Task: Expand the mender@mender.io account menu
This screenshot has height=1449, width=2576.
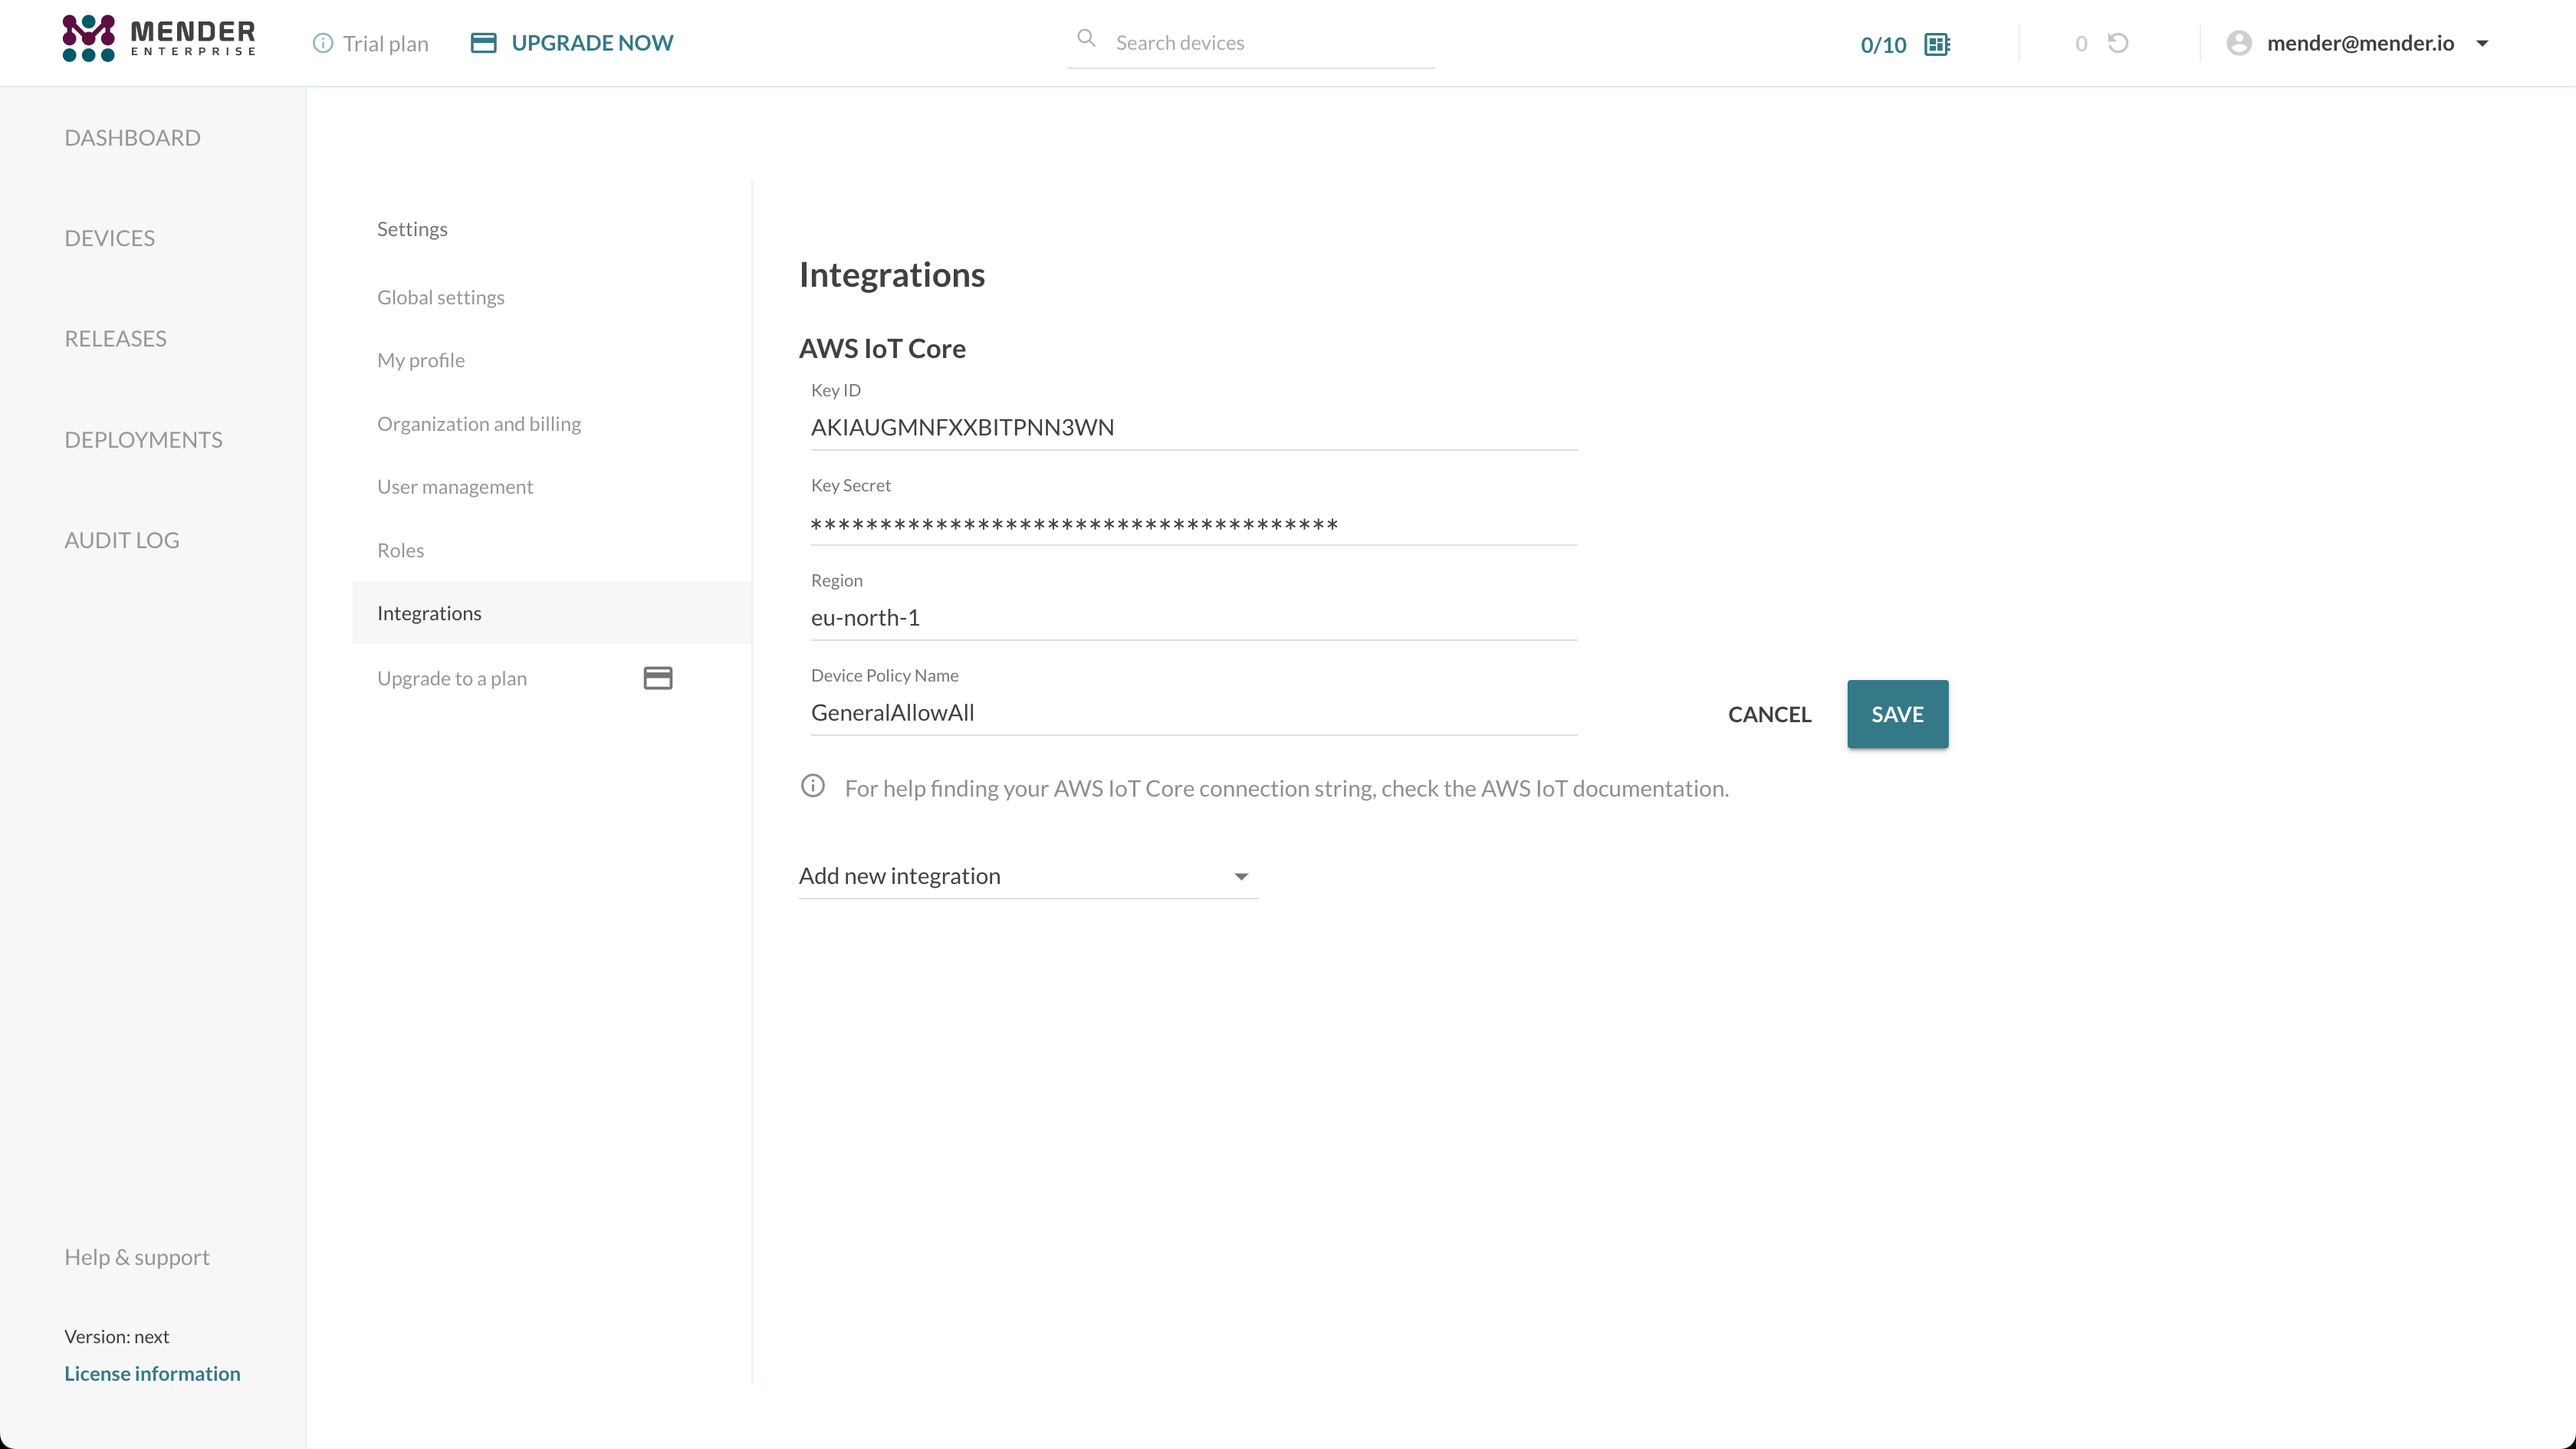Action: [2481, 43]
